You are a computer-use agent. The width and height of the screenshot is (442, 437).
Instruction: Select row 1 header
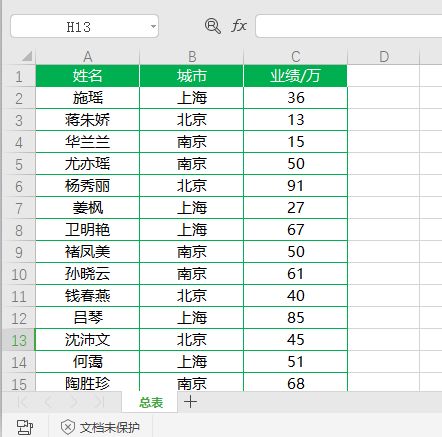pos(19,76)
